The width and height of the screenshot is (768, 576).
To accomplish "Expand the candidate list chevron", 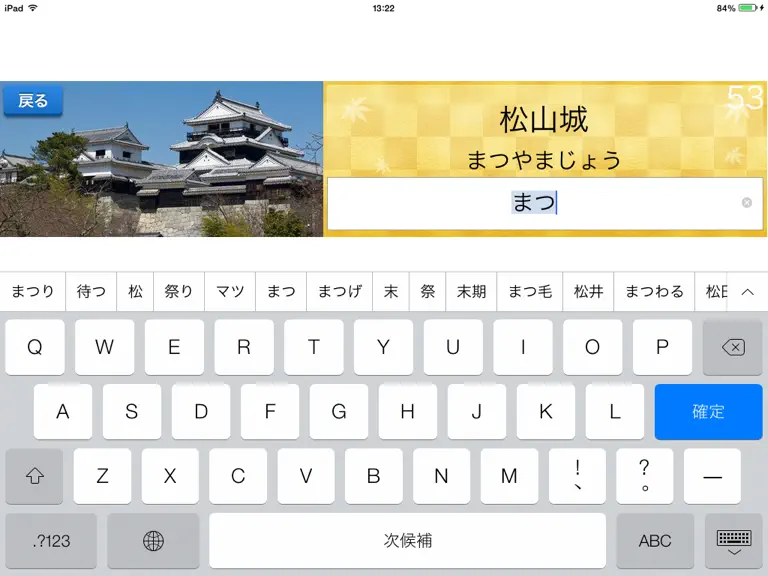I will point(747,292).
